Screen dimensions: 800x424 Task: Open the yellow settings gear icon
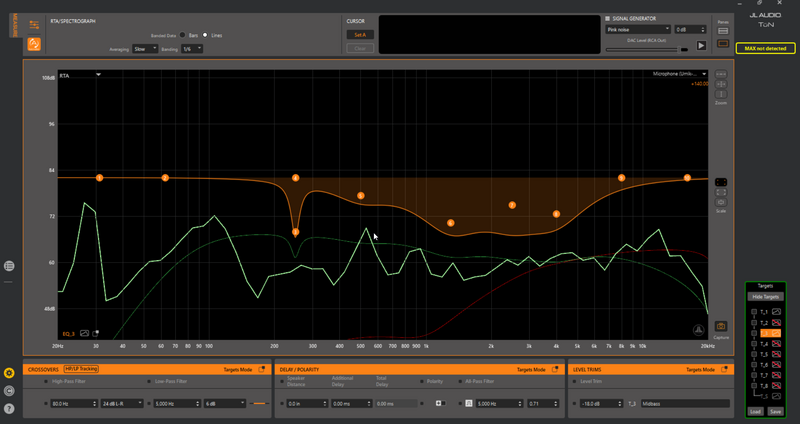[9, 373]
